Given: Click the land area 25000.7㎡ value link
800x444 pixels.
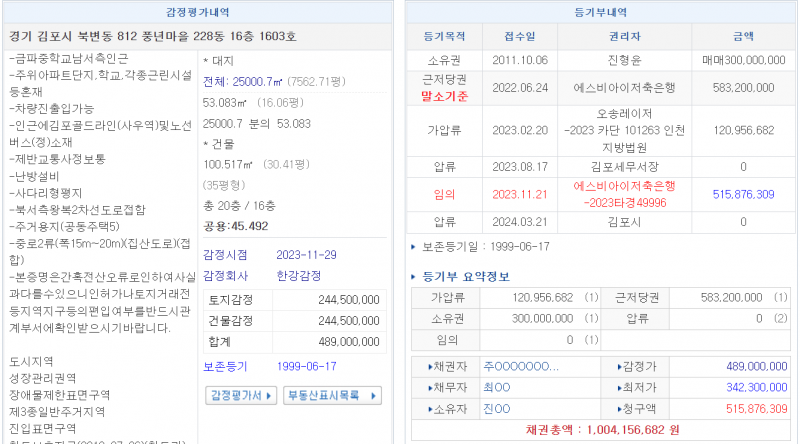Looking at the screenshot, I should 260,81.
